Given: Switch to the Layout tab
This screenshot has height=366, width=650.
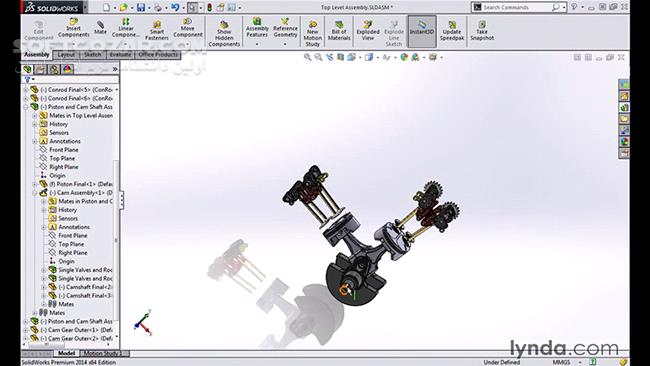Looking at the screenshot, I should coord(66,55).
